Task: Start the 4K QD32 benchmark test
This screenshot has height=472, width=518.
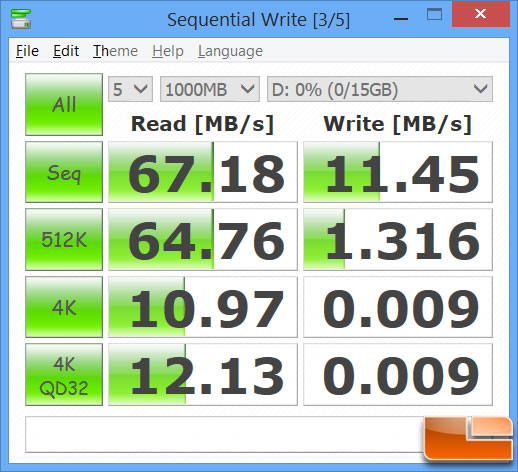Action: (64, 375)
